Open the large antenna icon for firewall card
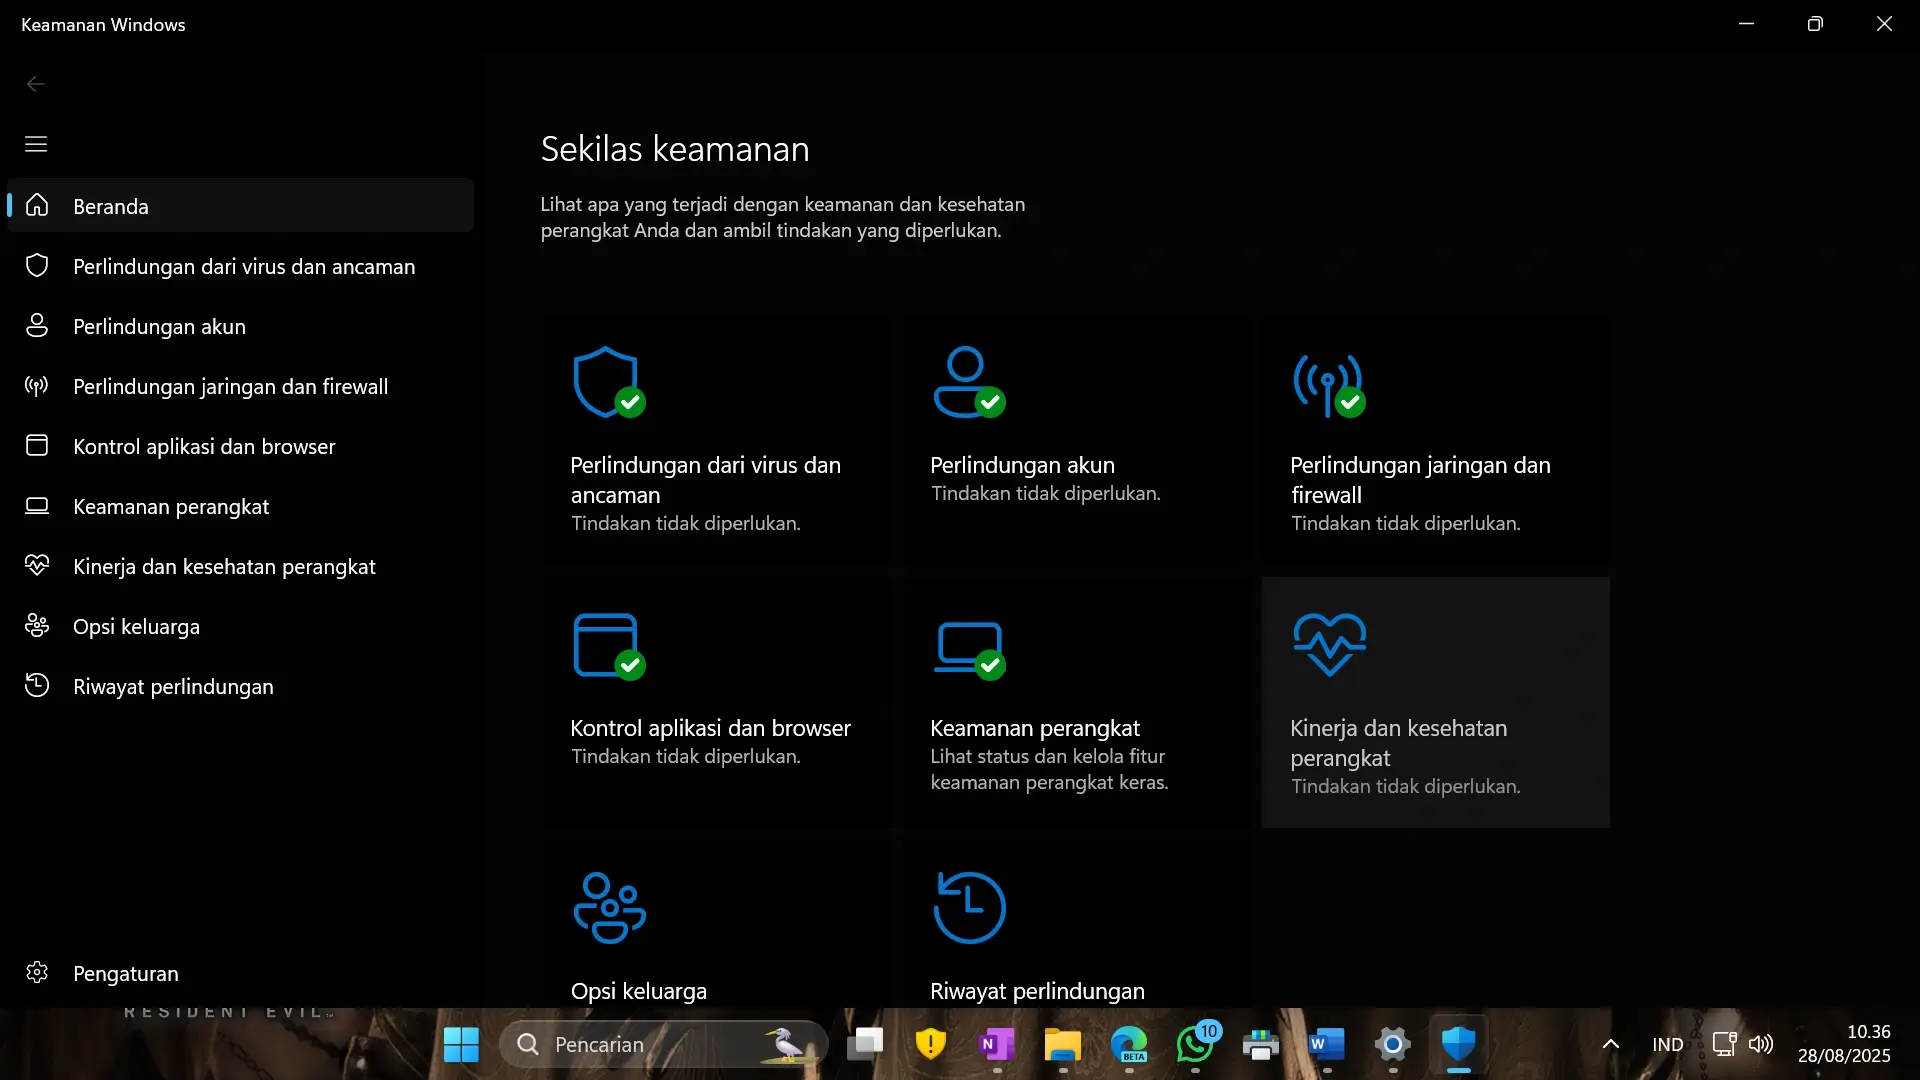The height and width of the screenshot is (1080, 1920). point(1329,385)
